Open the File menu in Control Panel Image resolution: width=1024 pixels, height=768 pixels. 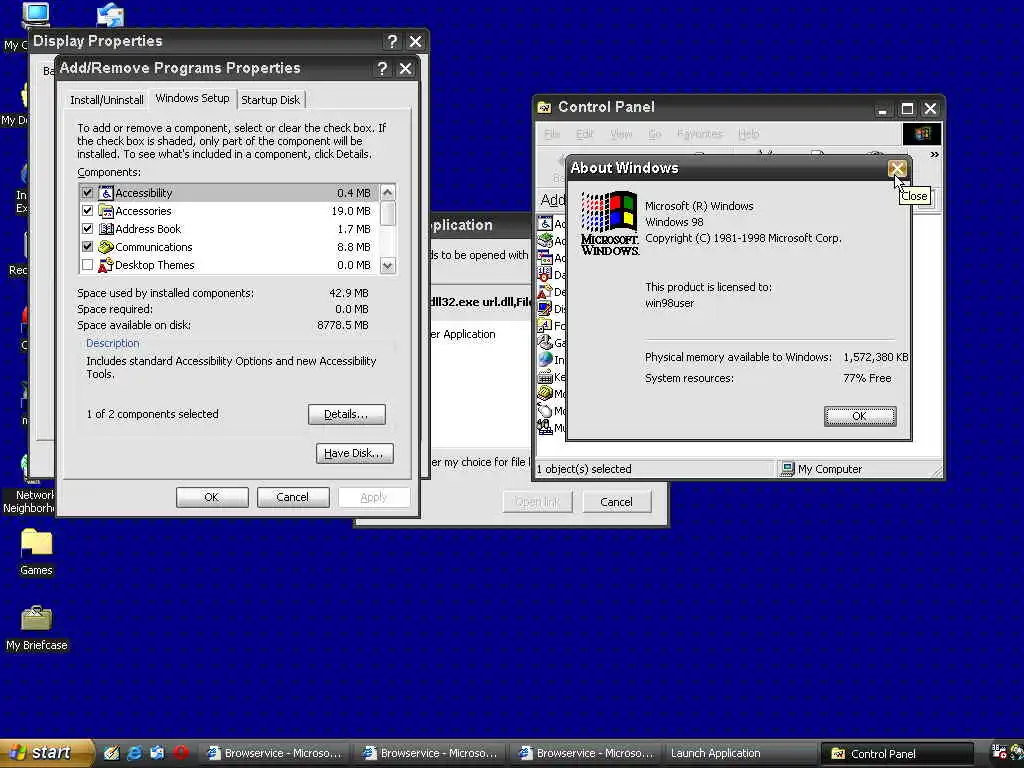[x=552, y=134]
